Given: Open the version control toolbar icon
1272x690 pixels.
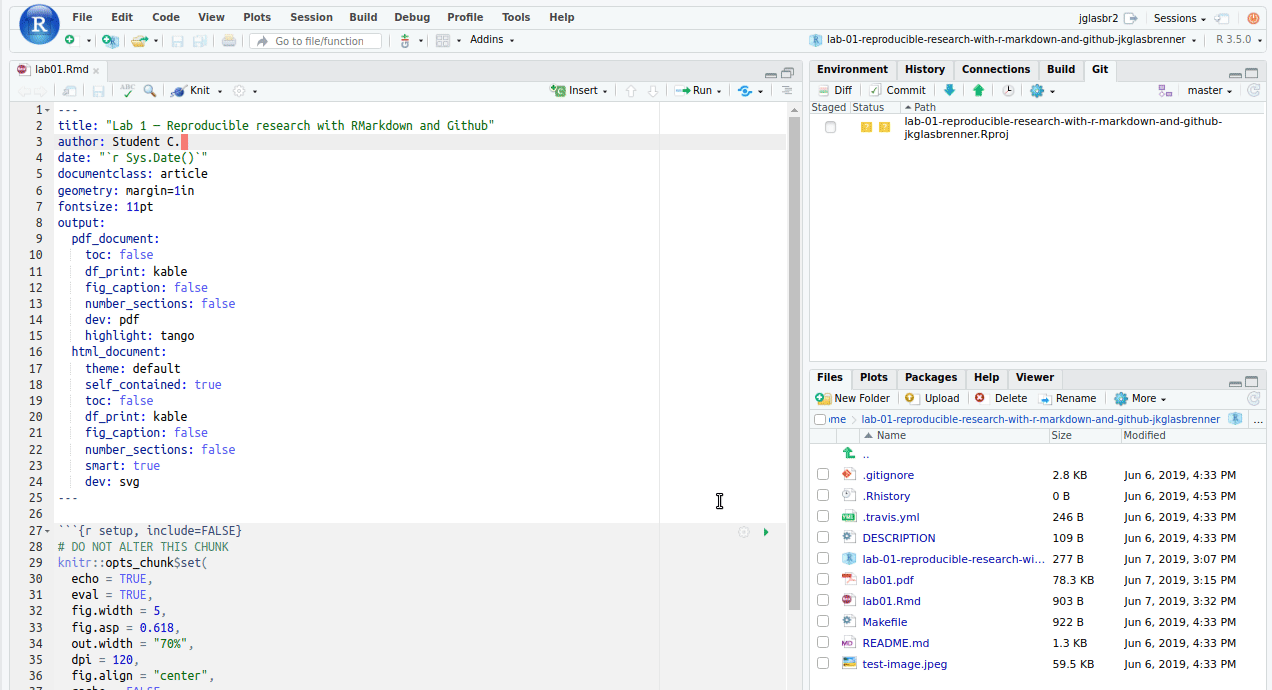Looking at the screenshot, I should coord(405,40).
